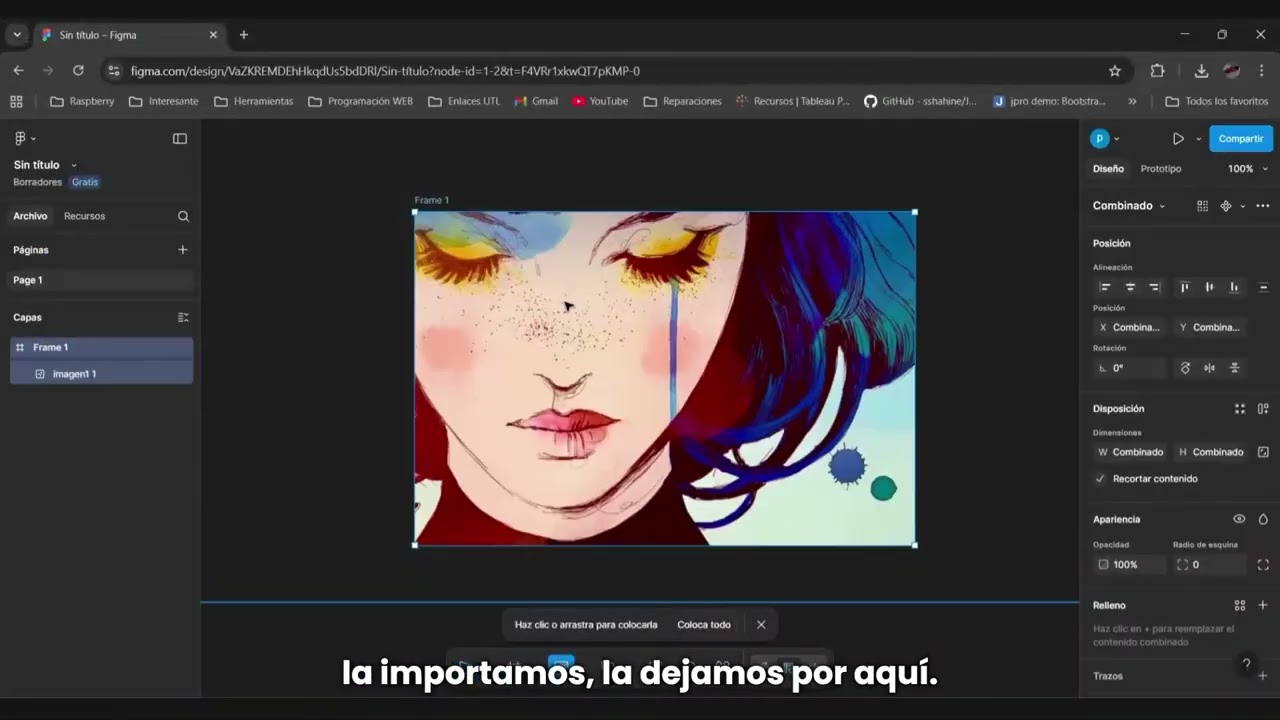Create component icon in design header
This screenshot has width=1280, height=720.
[x=1226, y=206]
